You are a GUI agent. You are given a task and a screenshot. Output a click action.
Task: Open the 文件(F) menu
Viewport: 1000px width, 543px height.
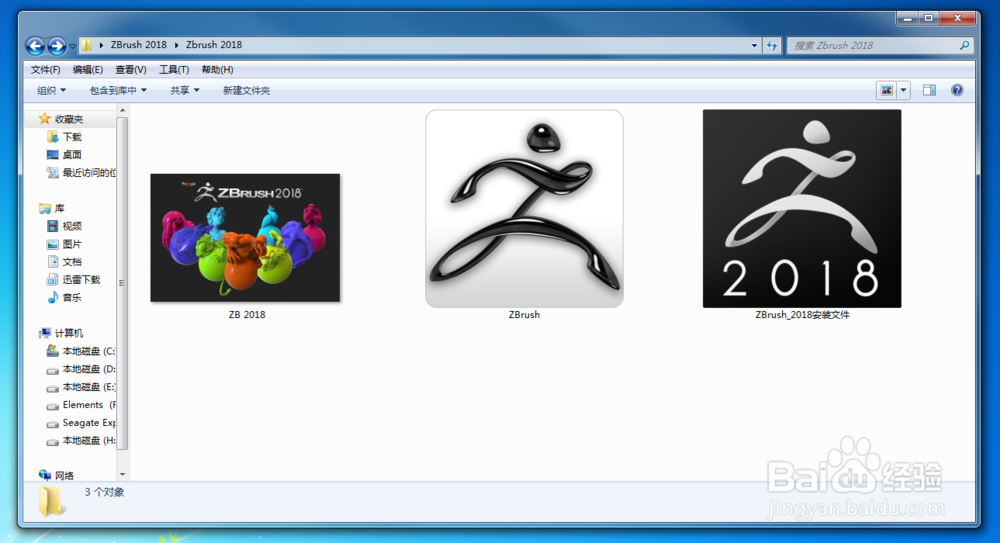click(45, 70)
